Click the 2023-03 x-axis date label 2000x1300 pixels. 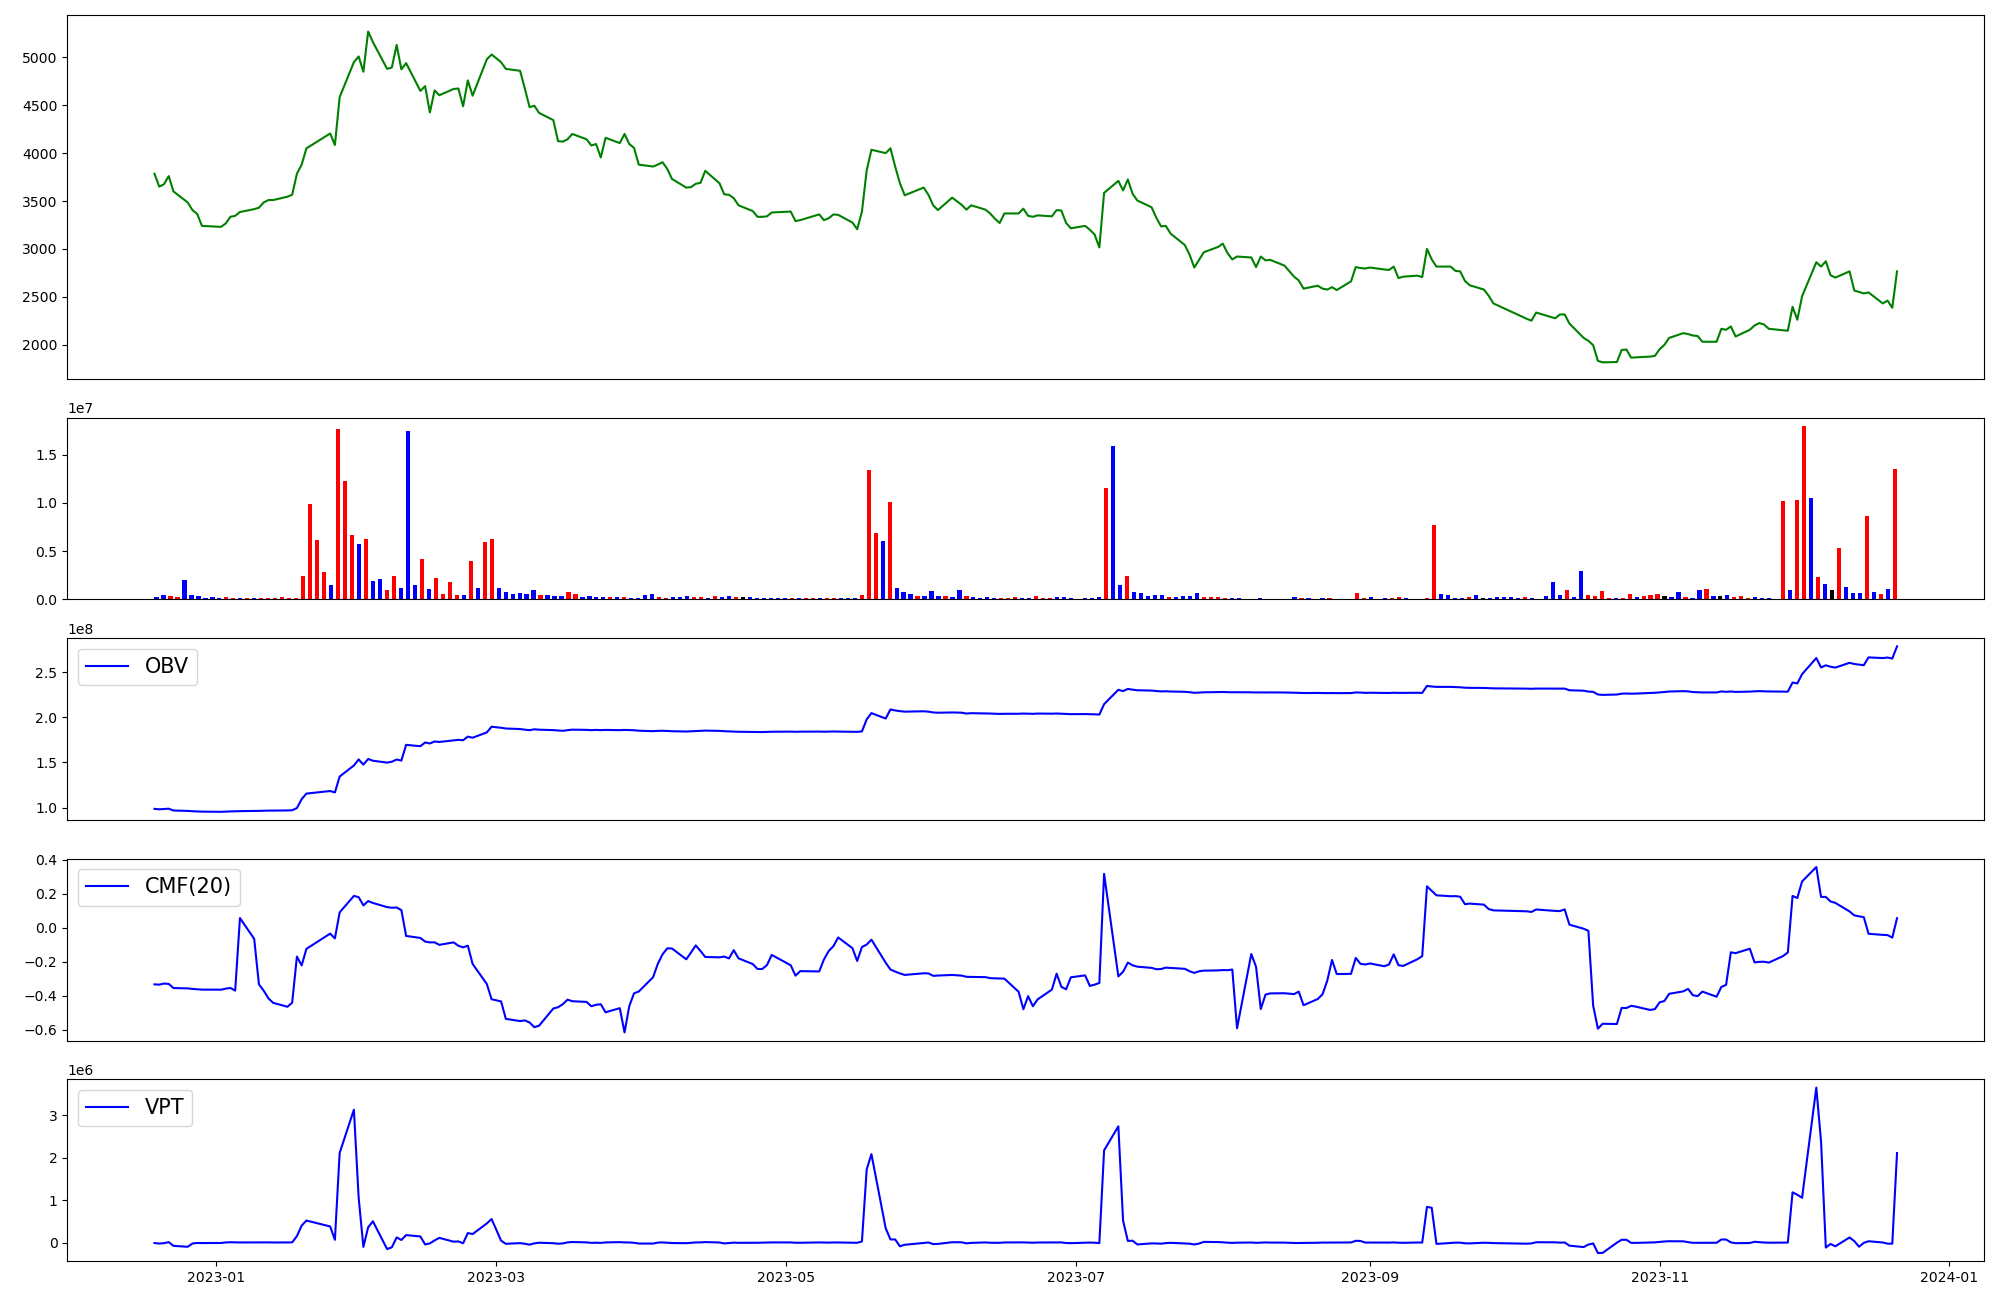pos(496,1277)
